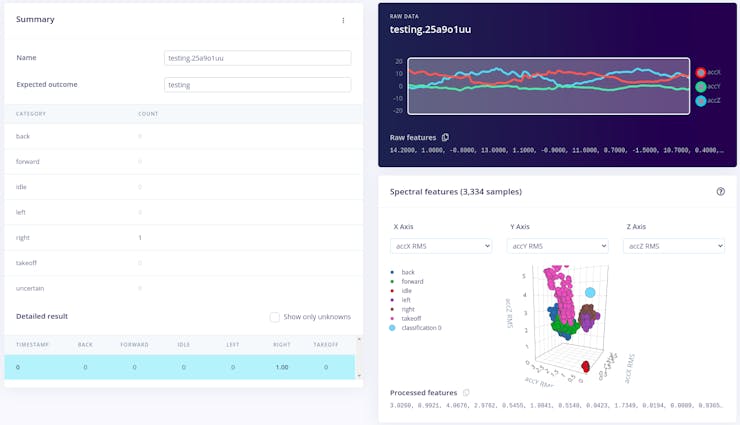Select the highlighted detailed result row

(179, 367)
